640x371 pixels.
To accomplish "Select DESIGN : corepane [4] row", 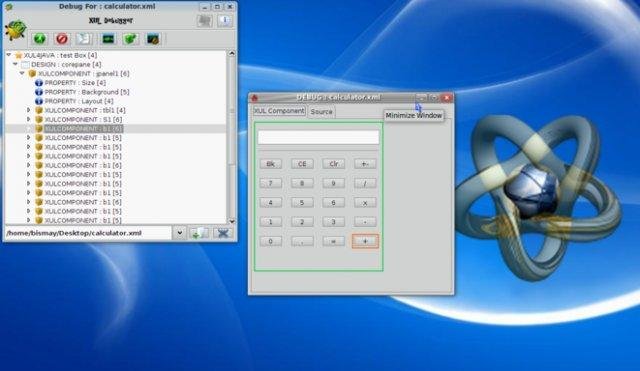I will pos(66,64).
